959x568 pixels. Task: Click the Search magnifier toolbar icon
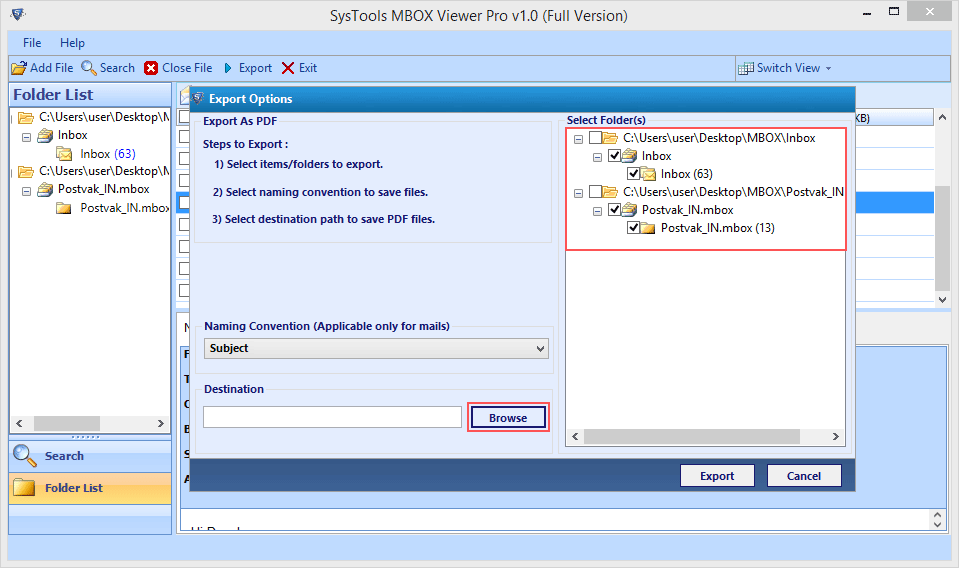pos(89,68)
